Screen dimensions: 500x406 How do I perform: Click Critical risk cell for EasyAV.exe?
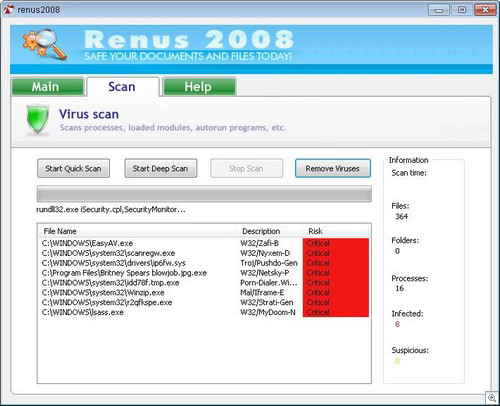(x=336, y=243)
